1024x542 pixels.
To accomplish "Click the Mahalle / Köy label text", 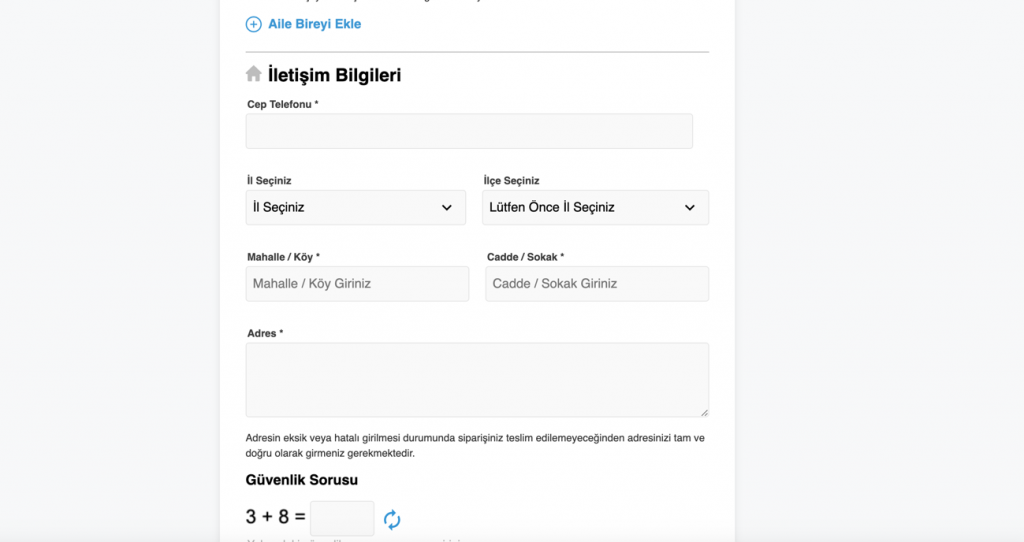I will 283,257.
